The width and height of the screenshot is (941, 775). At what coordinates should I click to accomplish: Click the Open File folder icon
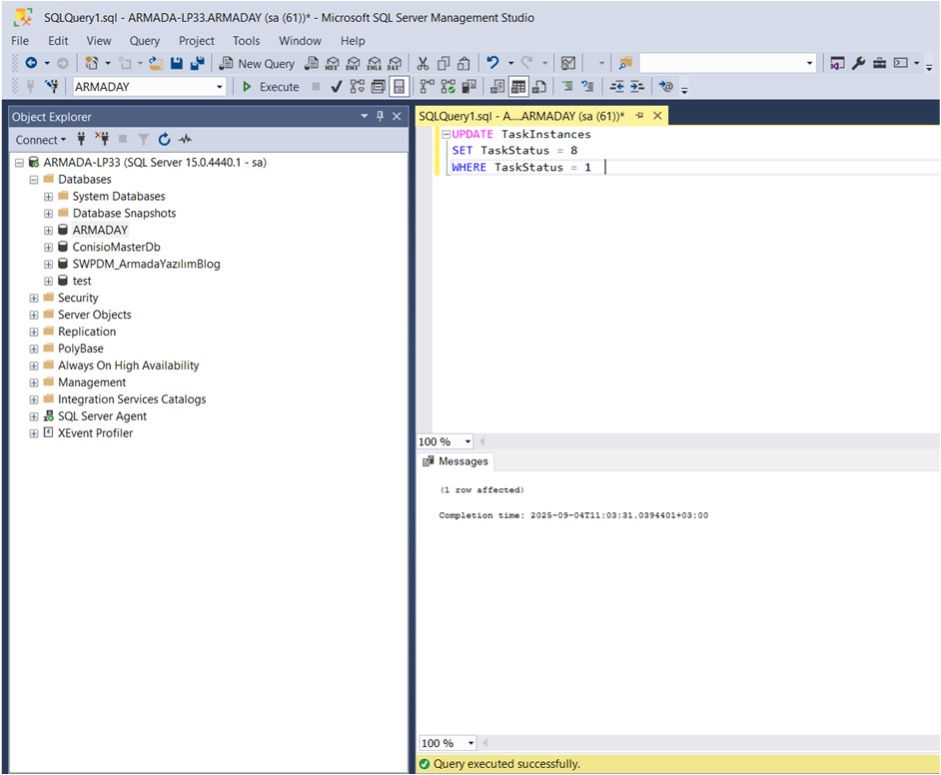(155, 63)
